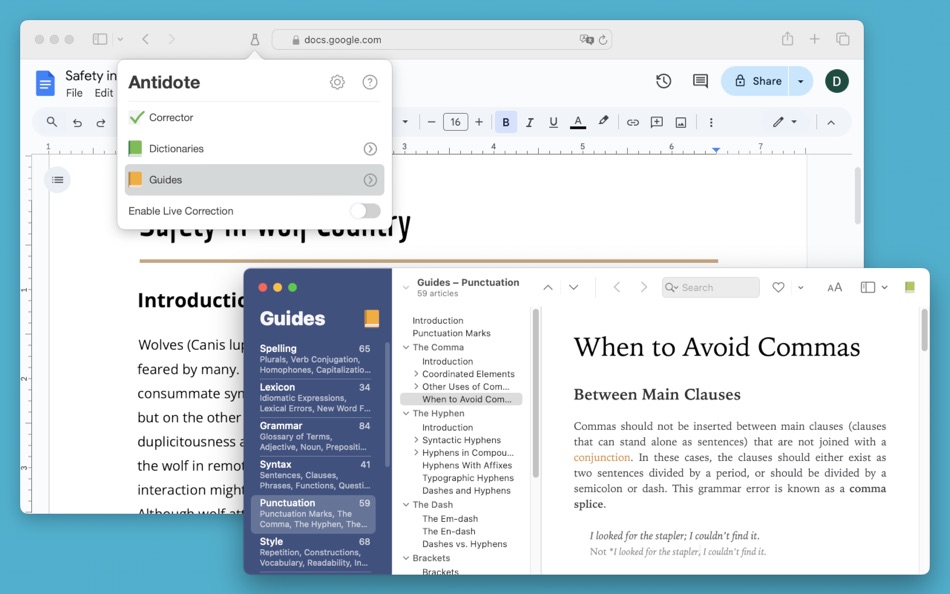The image size is (950, 594).
Task: Open the more options three-dot menu
Action: click(x=711, y=122)
